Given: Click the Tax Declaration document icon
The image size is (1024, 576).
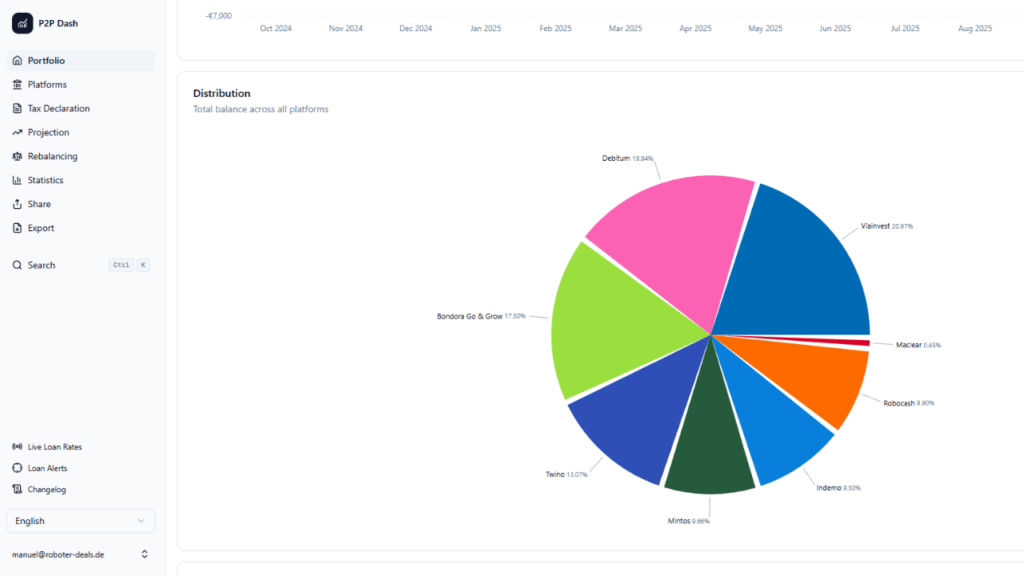Looking at the screenshot, I should (x=17, y=109).
